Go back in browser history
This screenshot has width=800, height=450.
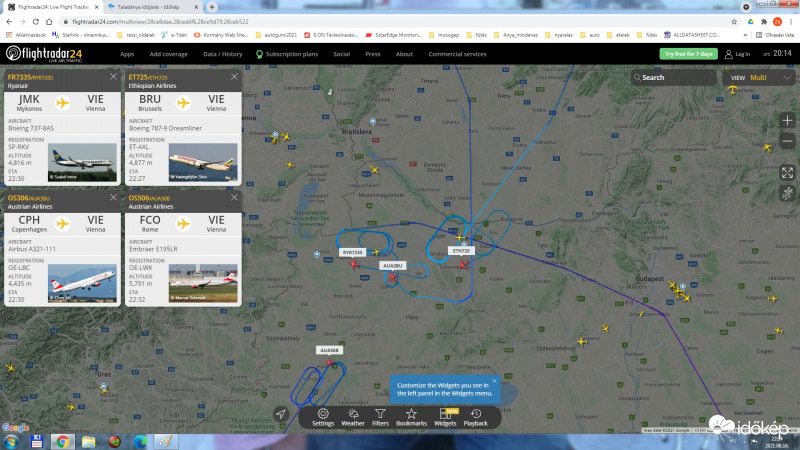tap(9, 22)
